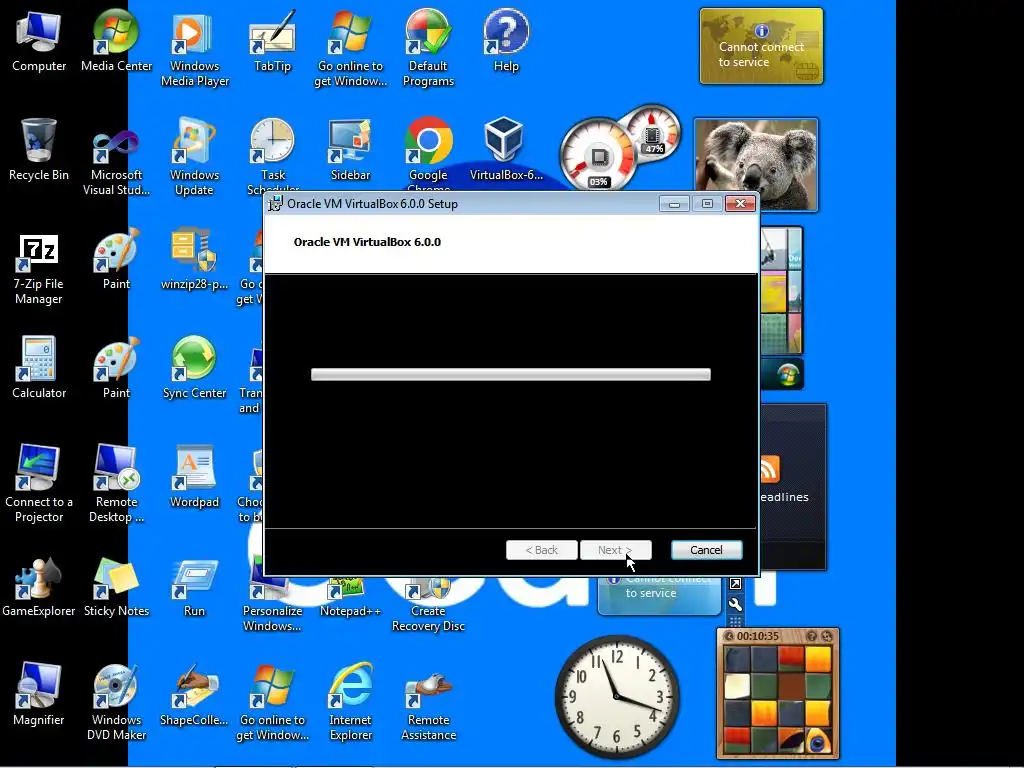Click the Windows Media Center gadget orb
Viewport: 1024px width, 768px height.
(x=788, y=374)
